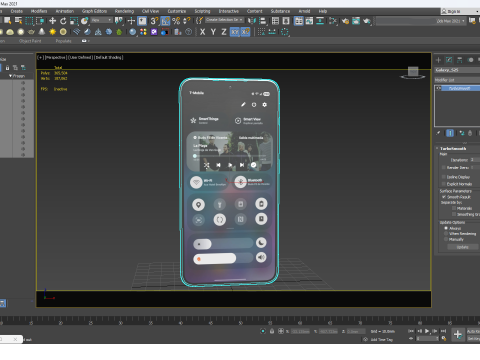480x360 pixels.
Task: Open the Modifiers menu
Action: click(39, 11)
